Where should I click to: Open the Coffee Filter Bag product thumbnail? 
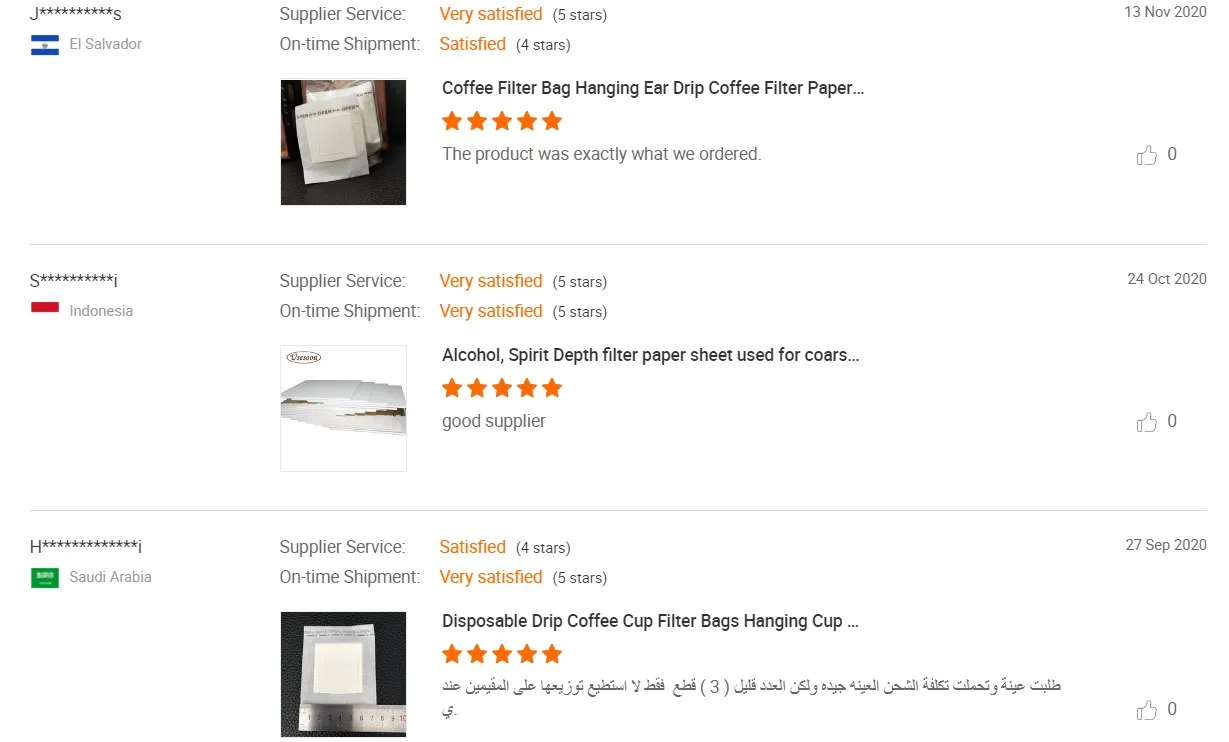pos(343,142)
